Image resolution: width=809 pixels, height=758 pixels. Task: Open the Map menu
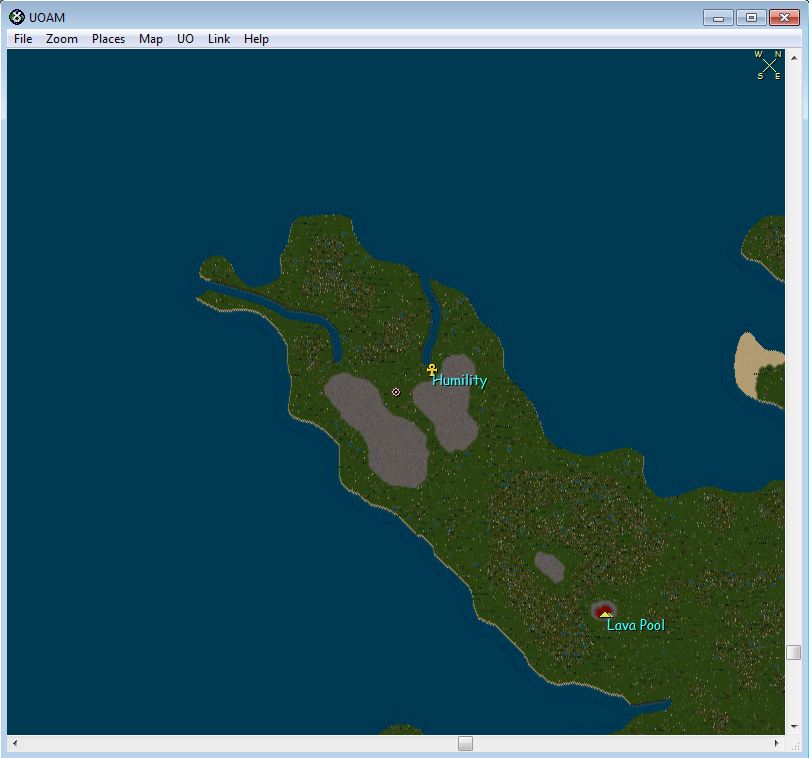pos(151,39)
